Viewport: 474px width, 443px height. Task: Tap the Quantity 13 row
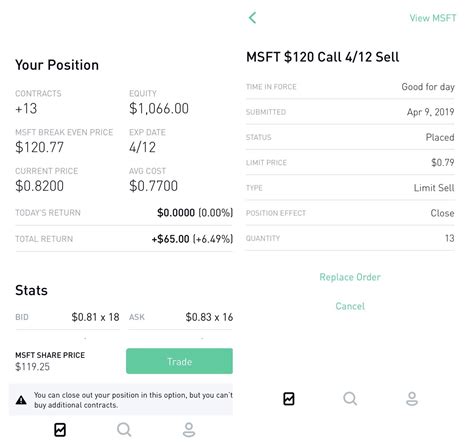pos(350,238)
